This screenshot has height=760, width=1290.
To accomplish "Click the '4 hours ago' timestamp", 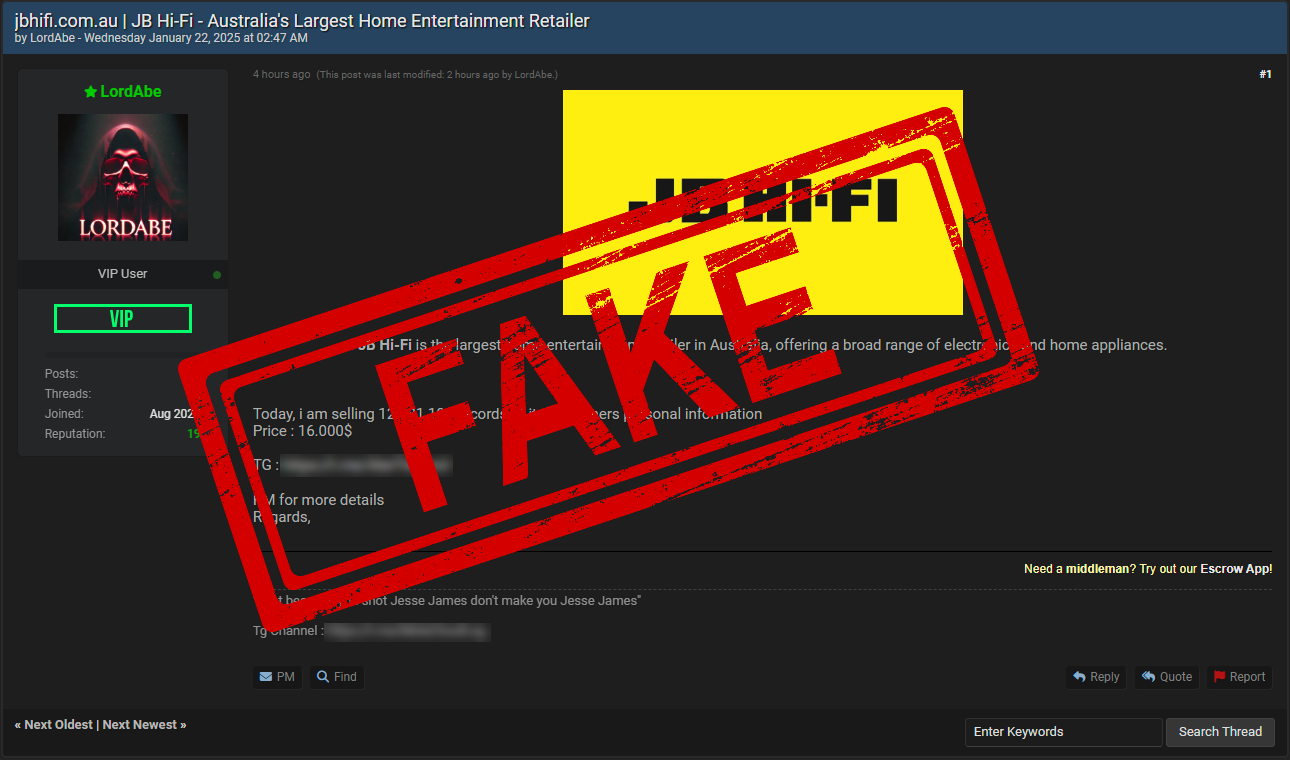I will pyautogui.click(x=282, y=74).
